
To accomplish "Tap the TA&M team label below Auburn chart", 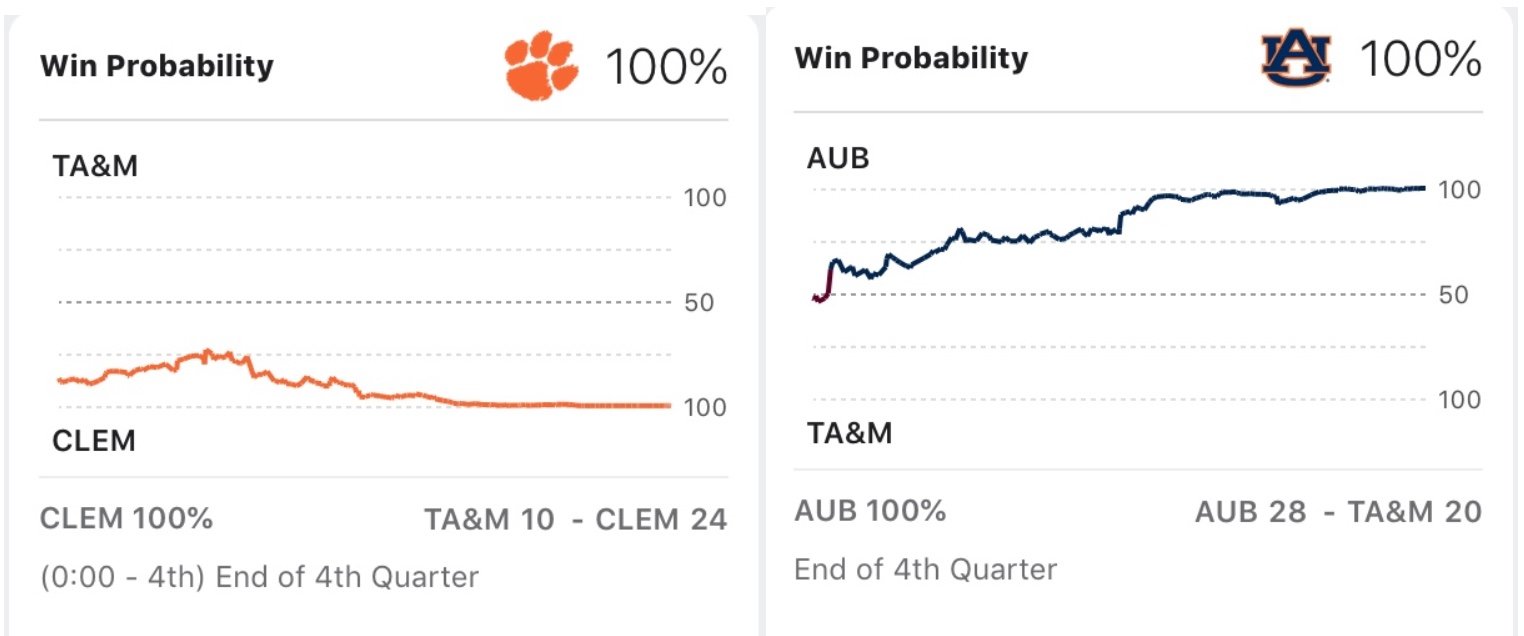I will tap(850, 433).
